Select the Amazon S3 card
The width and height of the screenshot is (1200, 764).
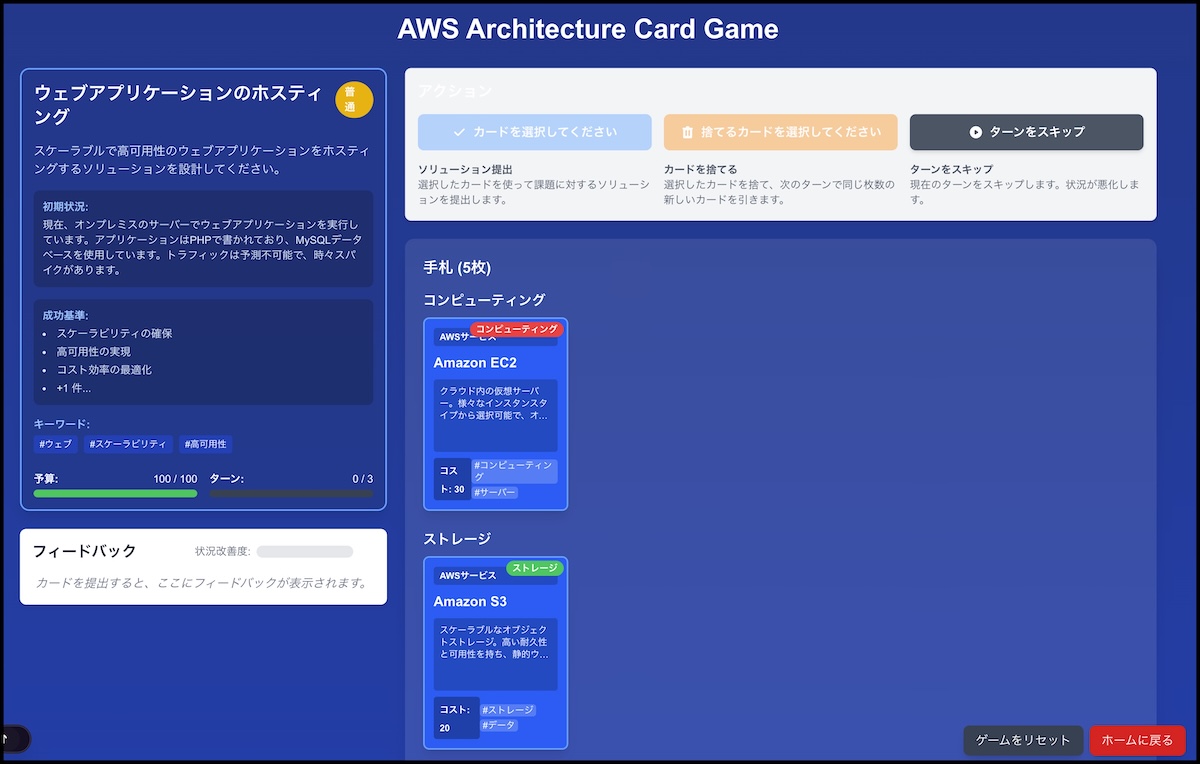point(496,653)
